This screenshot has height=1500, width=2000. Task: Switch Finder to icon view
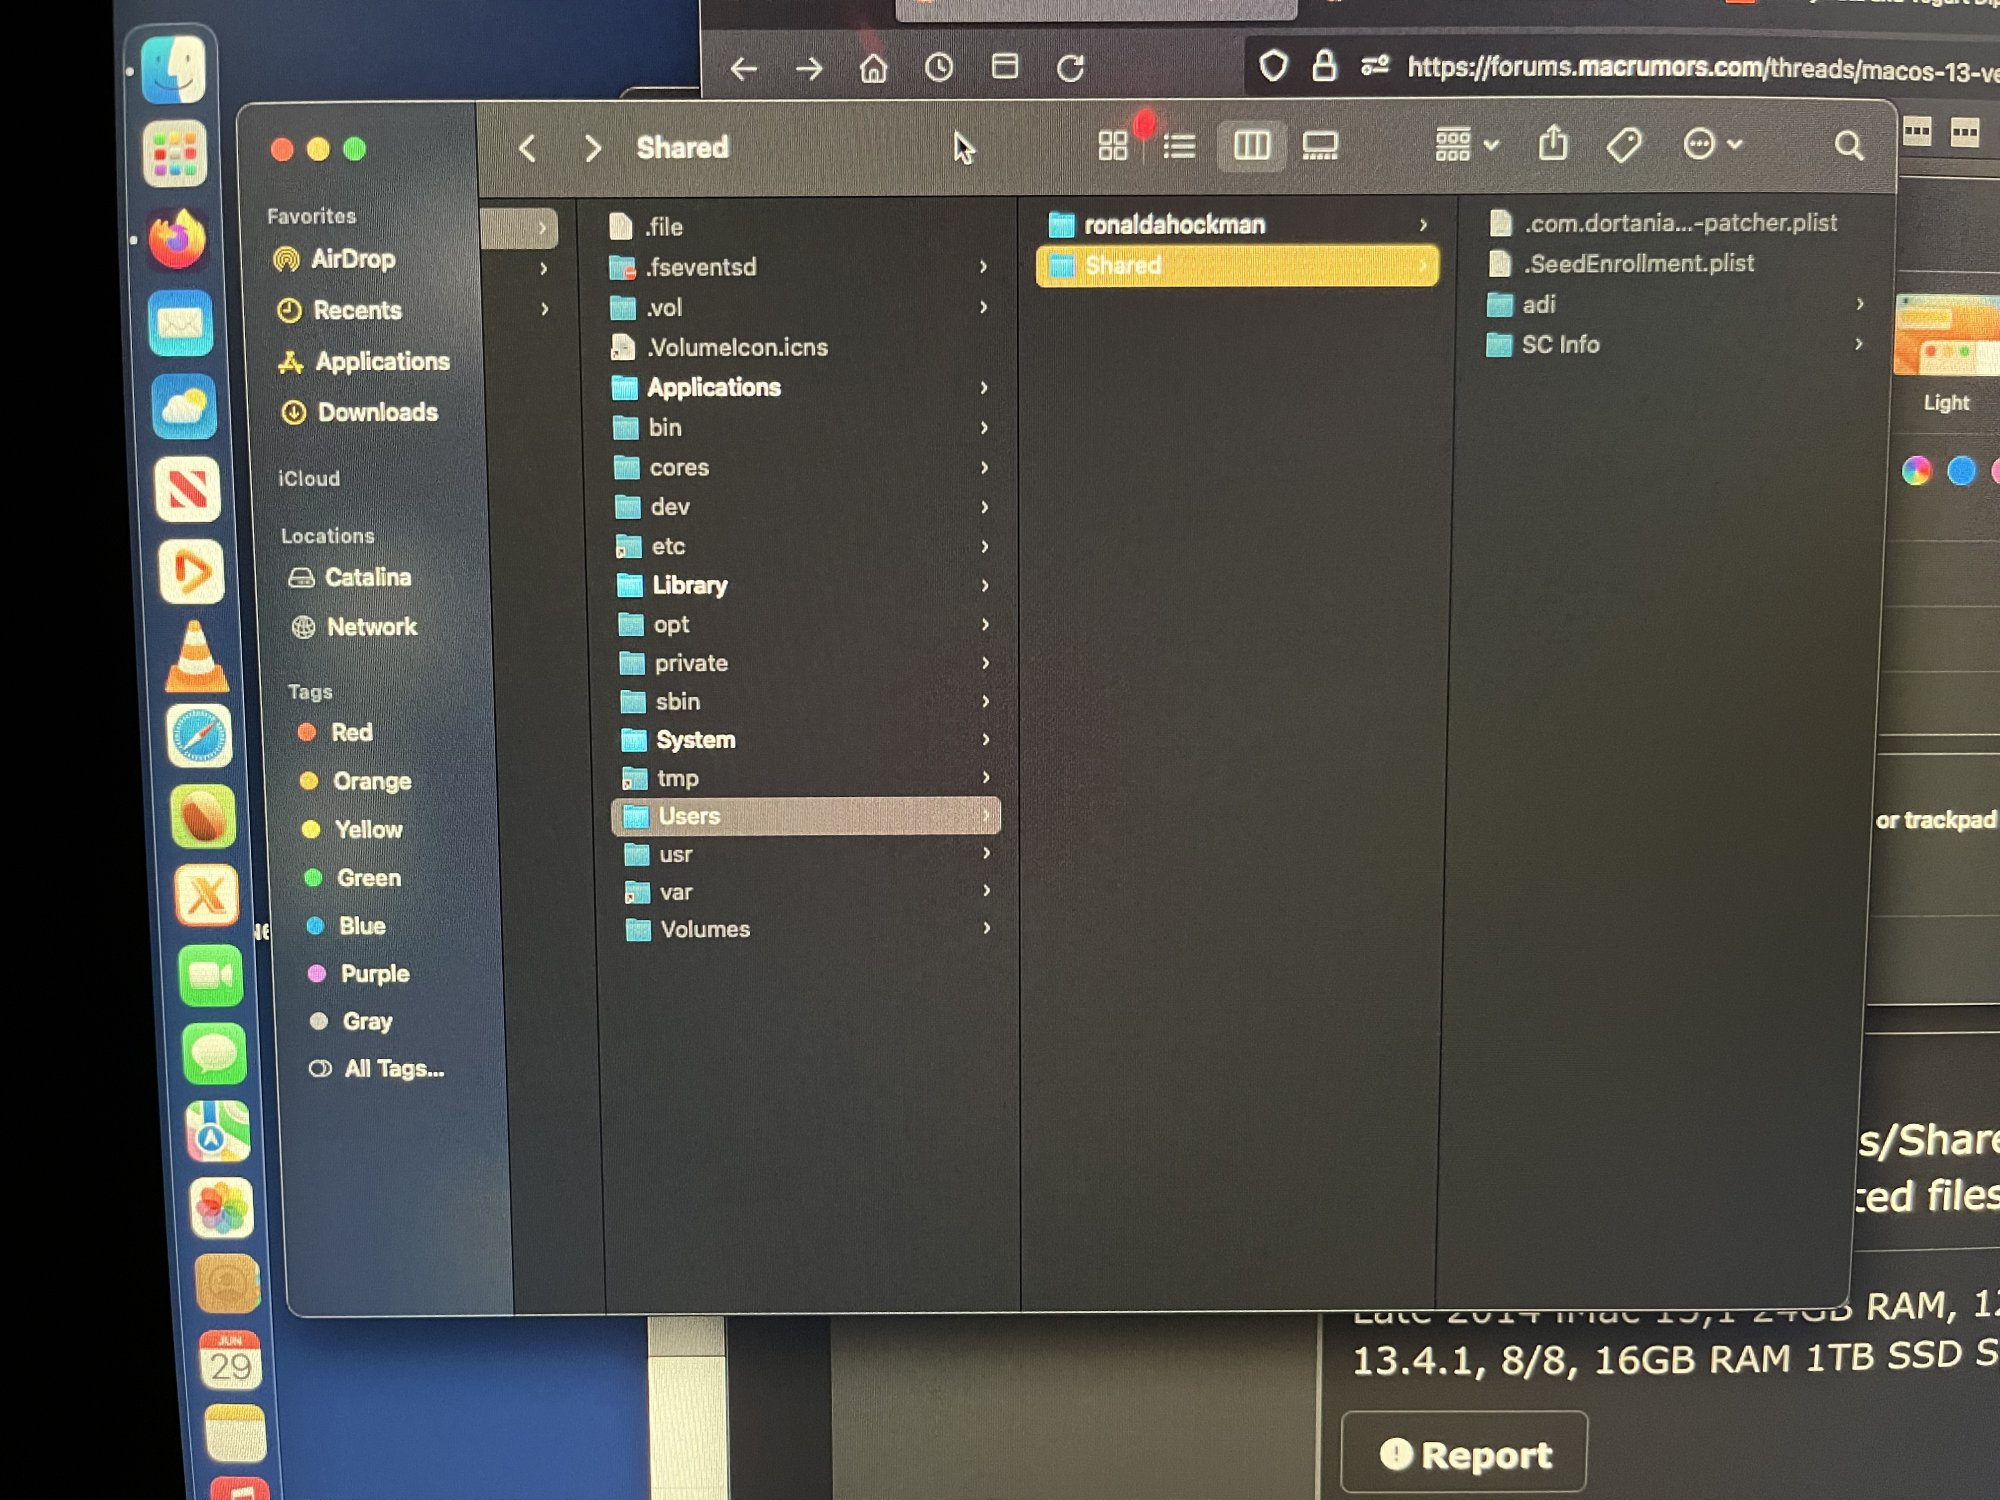(x=1112, y=146)
